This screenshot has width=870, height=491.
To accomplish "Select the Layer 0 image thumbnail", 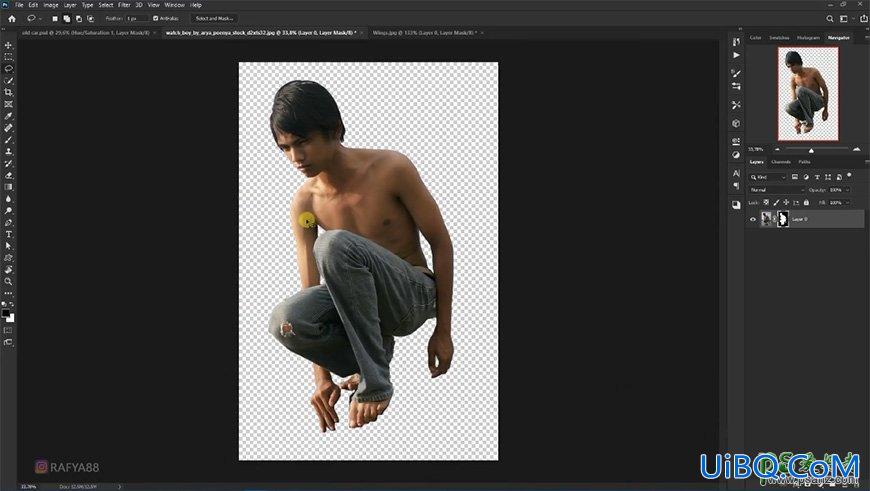I will point(766,219).
